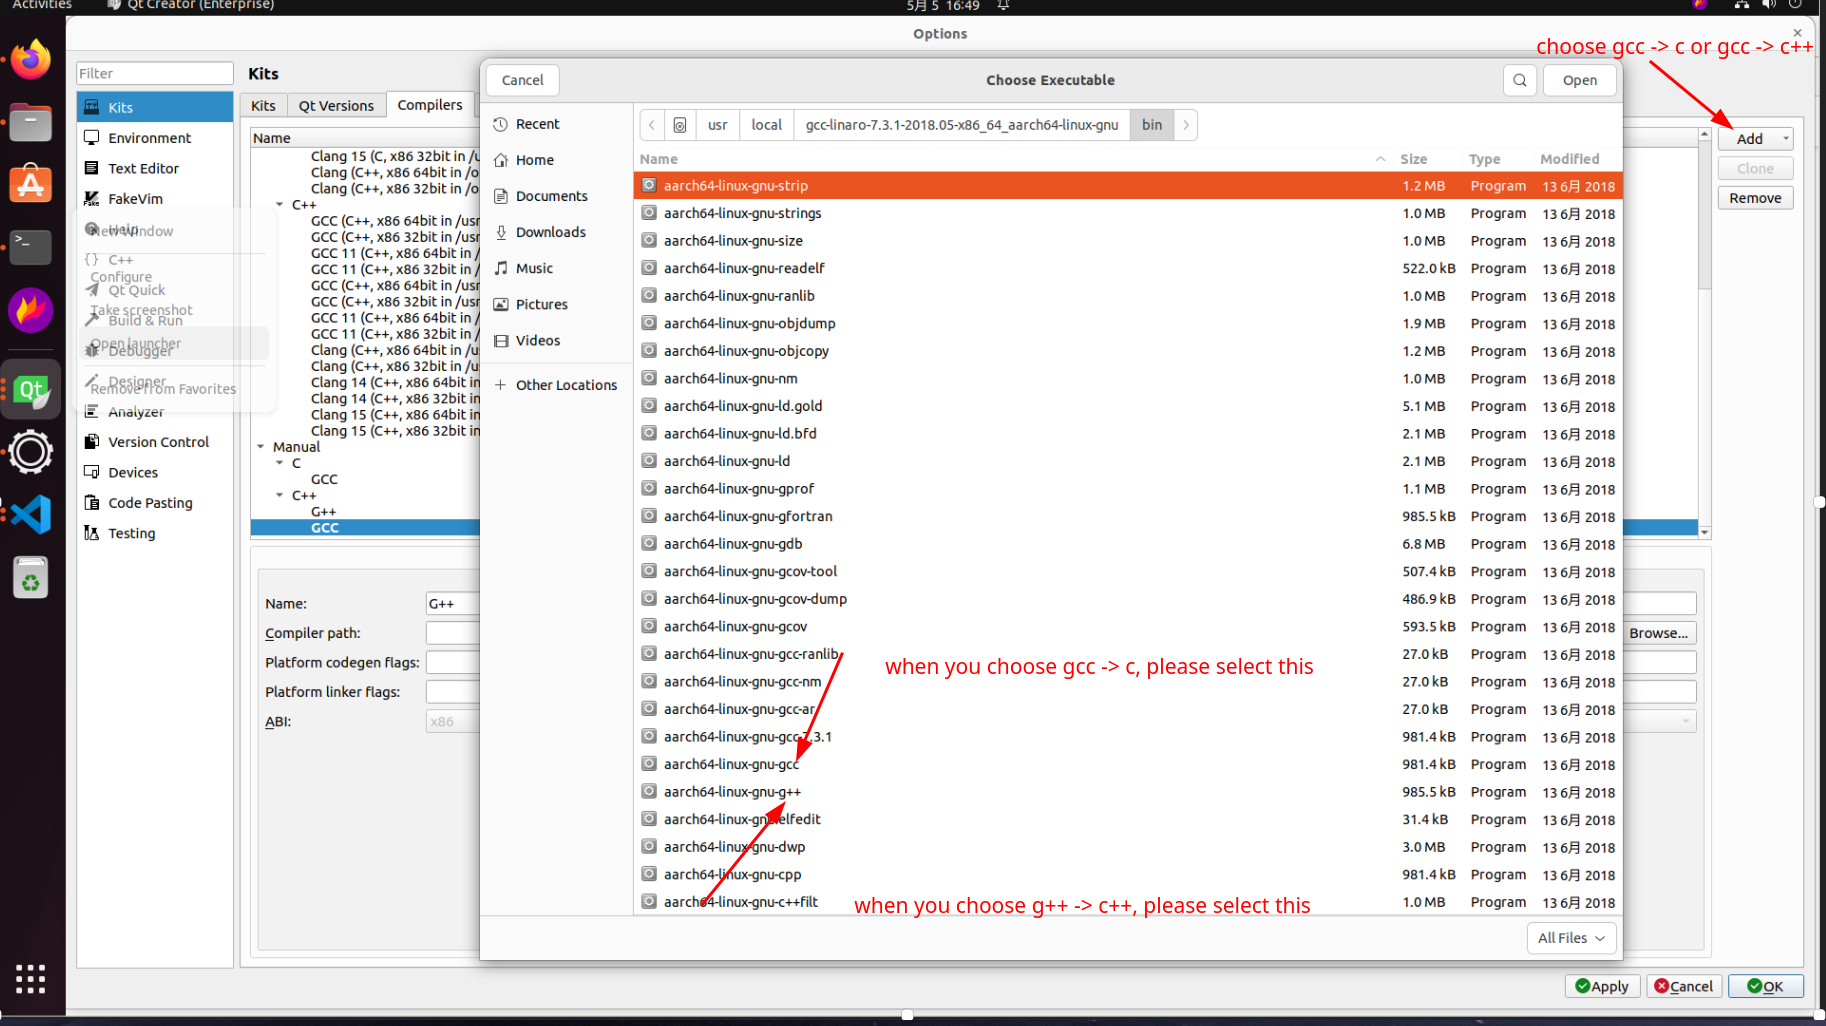Open the Recent files sidebar location
The height and width of the screenshot is (1026, 1826).
click(537, 124)
